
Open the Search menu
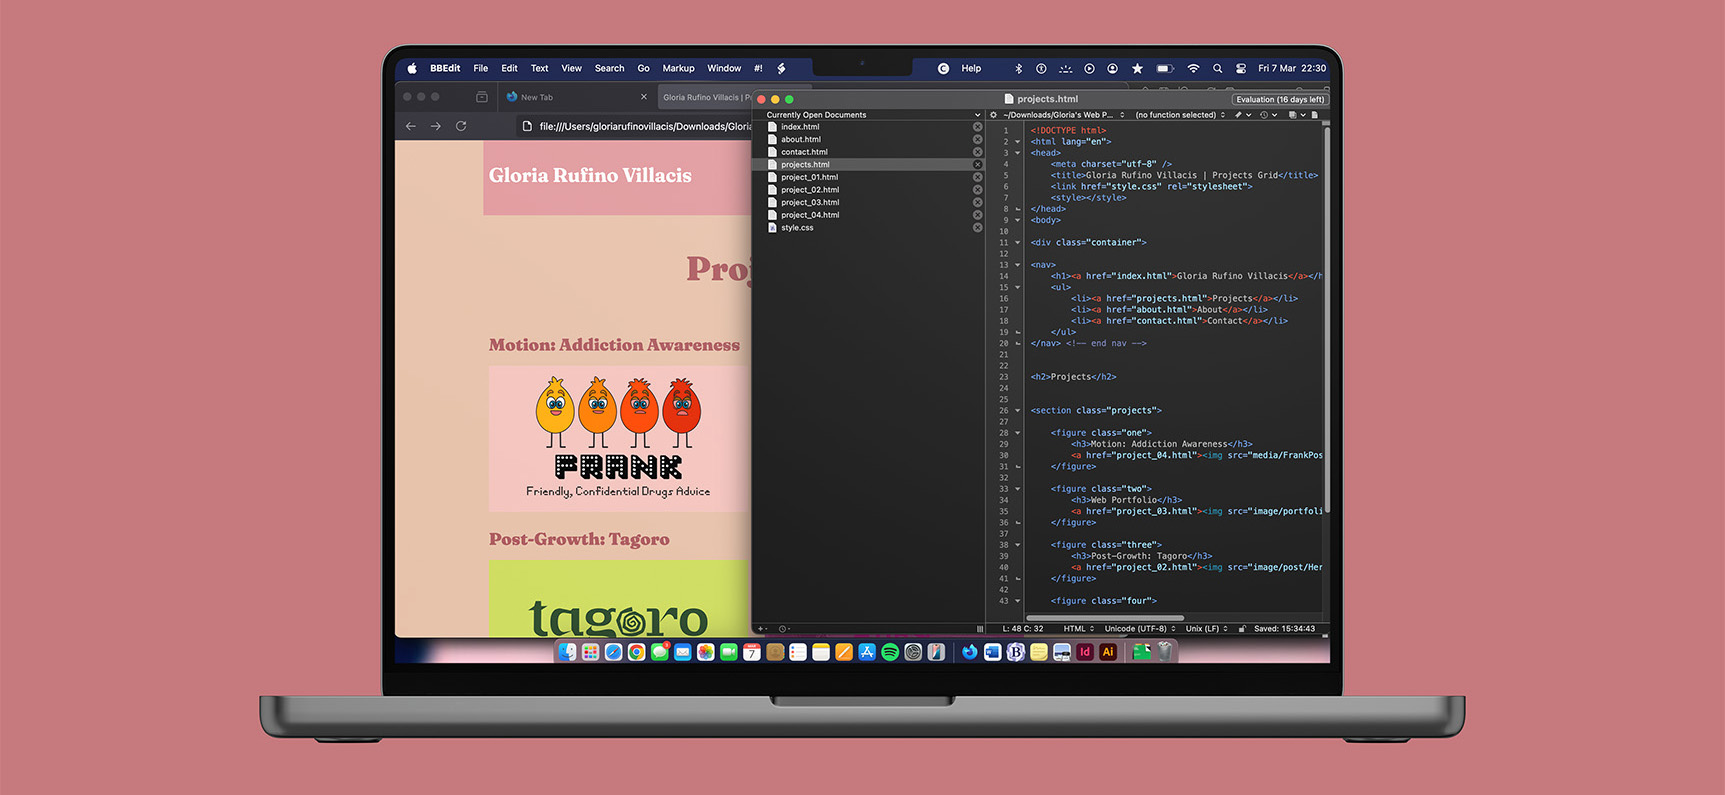pos(609,68)
